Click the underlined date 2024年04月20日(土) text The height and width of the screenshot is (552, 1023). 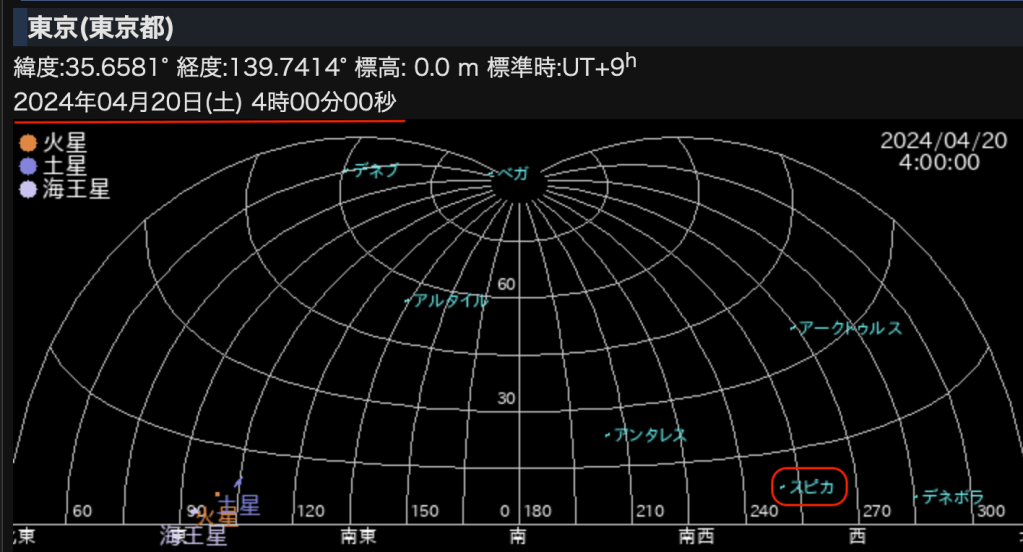click(128, 102)
